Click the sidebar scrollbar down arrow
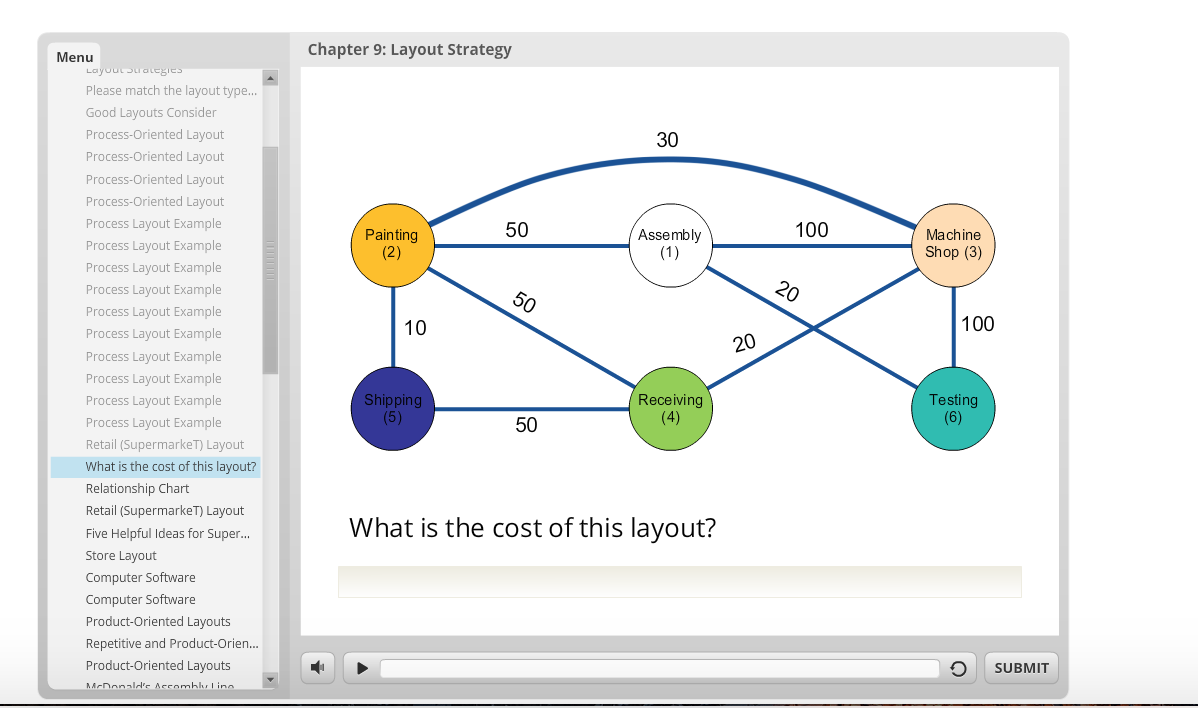This screenshot has width=1198, height=708. [270, 680]
